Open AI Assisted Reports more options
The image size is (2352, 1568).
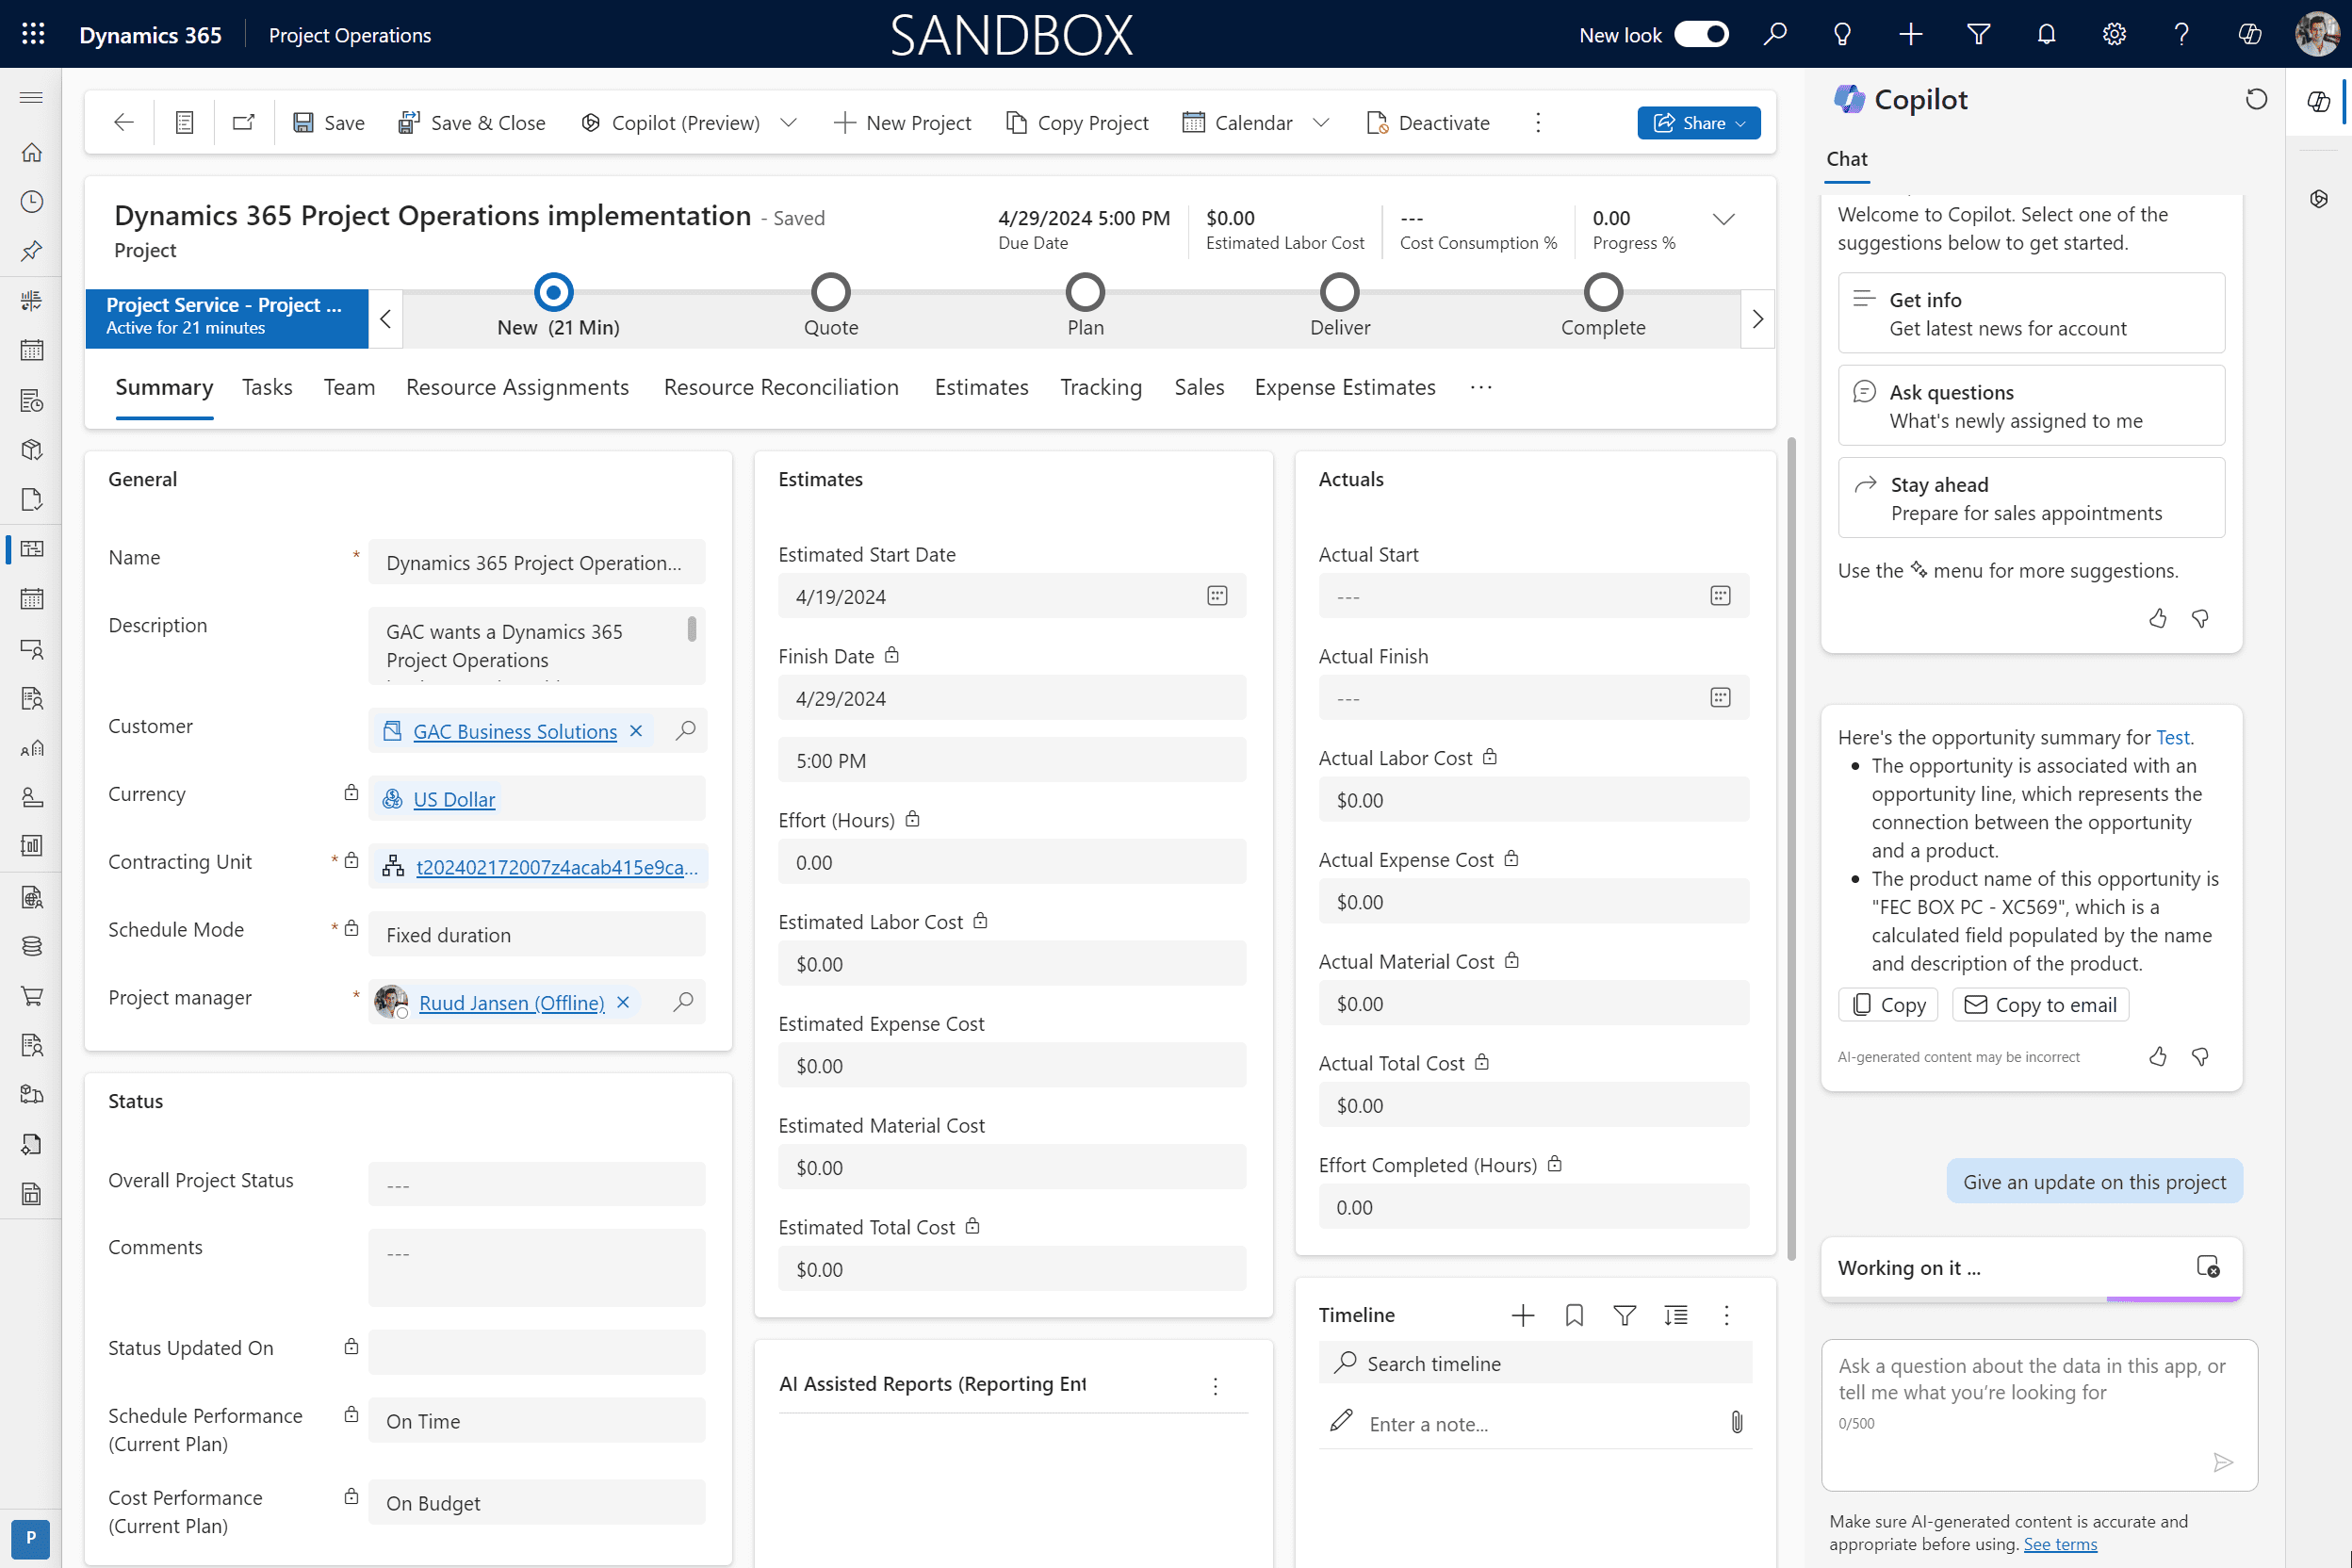1215,1385
